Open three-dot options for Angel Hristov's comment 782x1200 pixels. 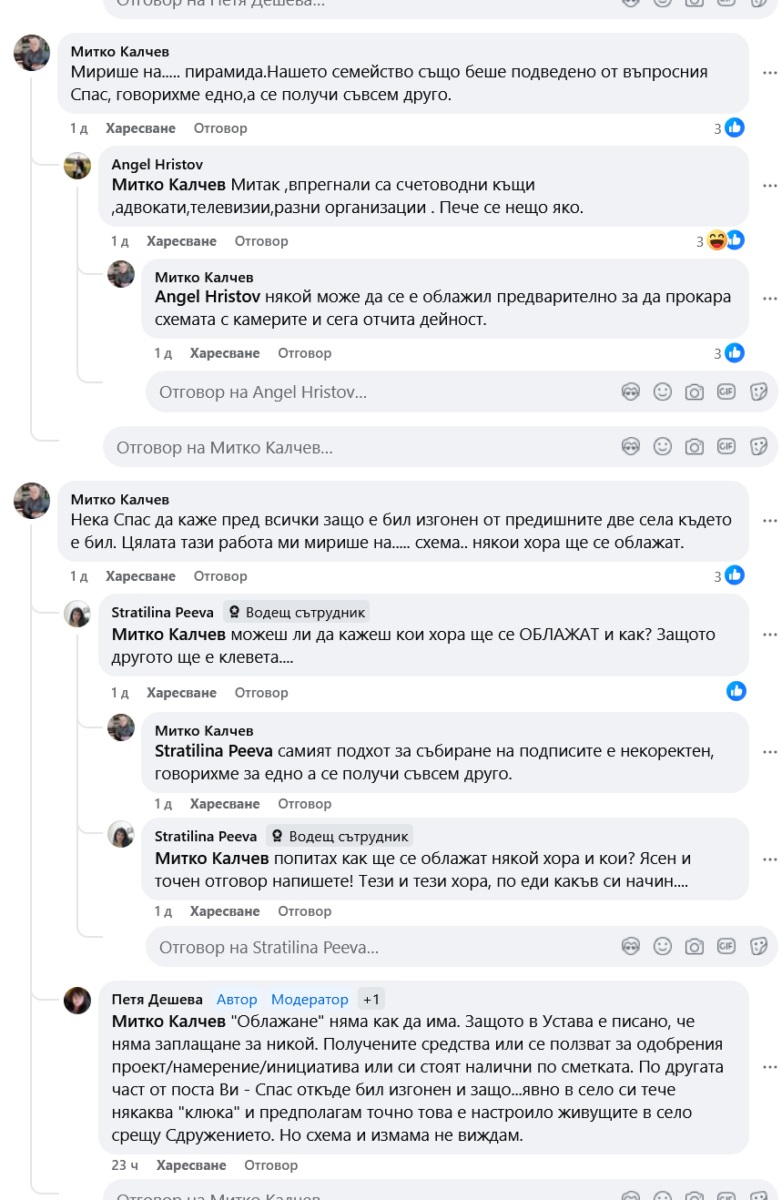tap(769, 185)
